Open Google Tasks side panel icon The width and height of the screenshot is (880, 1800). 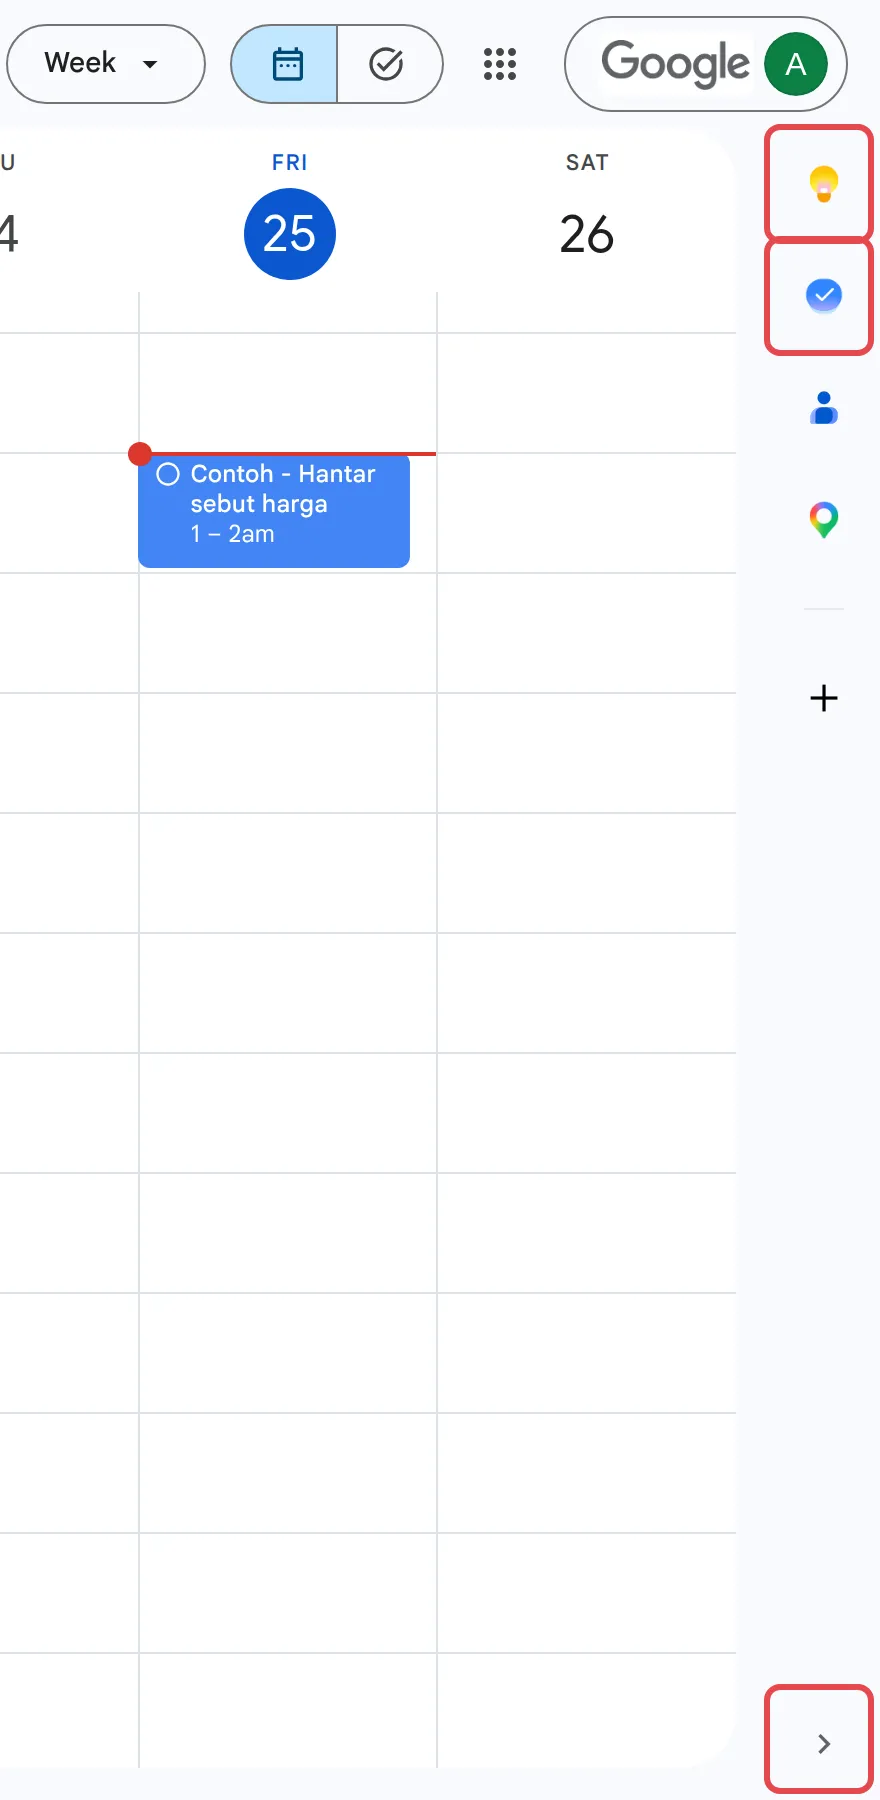coord(823,296)
